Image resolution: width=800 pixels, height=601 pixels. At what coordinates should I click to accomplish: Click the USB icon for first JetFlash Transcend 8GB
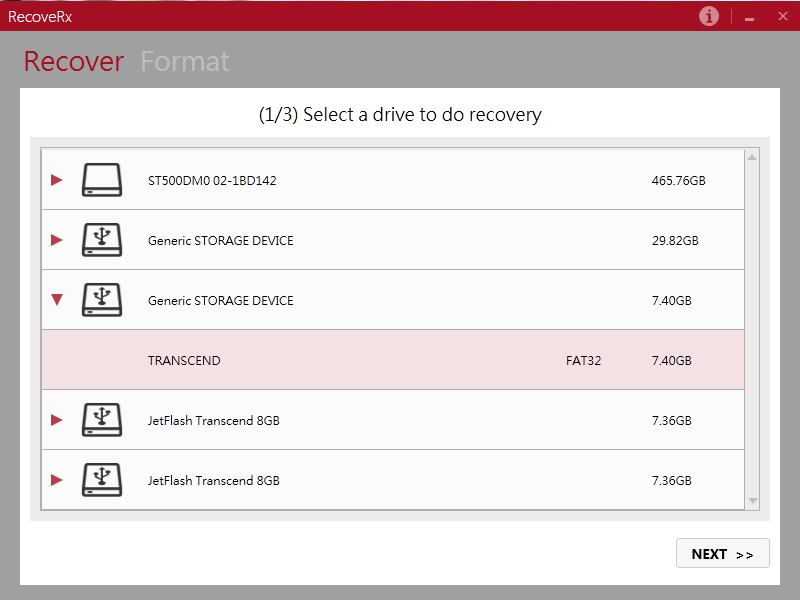[101, 420]
